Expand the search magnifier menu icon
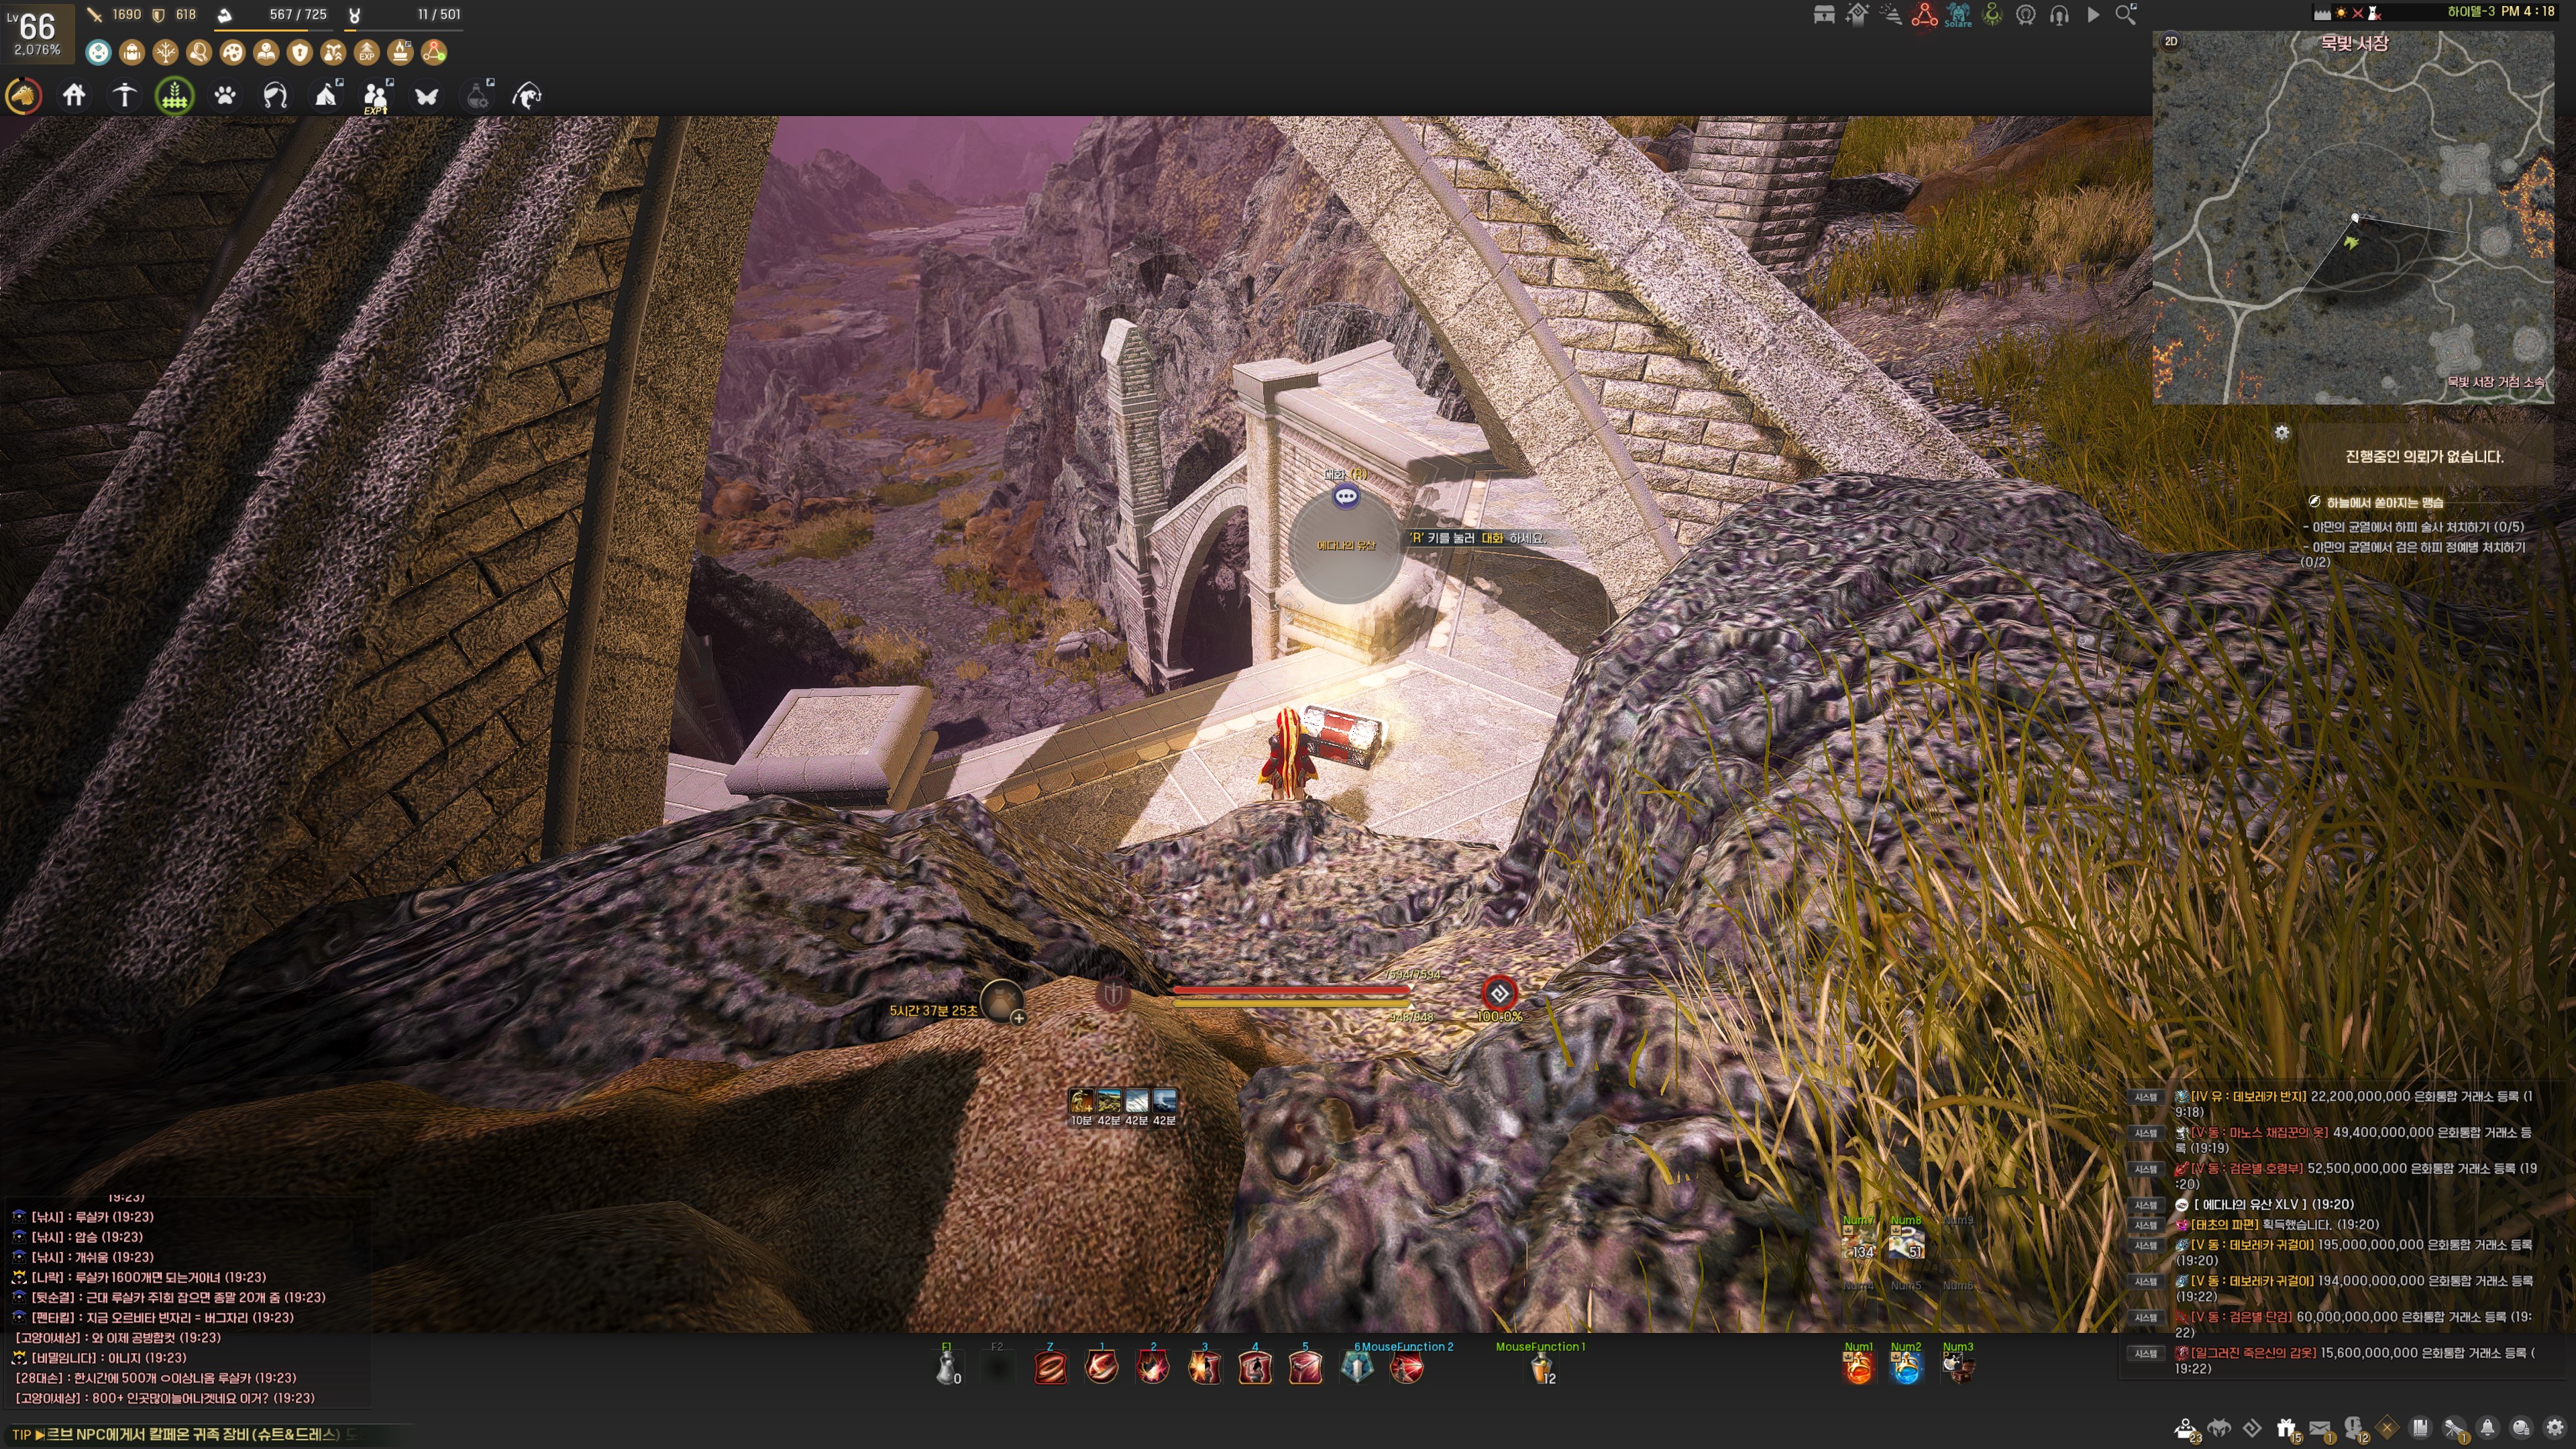Viewport: 2576px width, 1449px height. 2126,15
